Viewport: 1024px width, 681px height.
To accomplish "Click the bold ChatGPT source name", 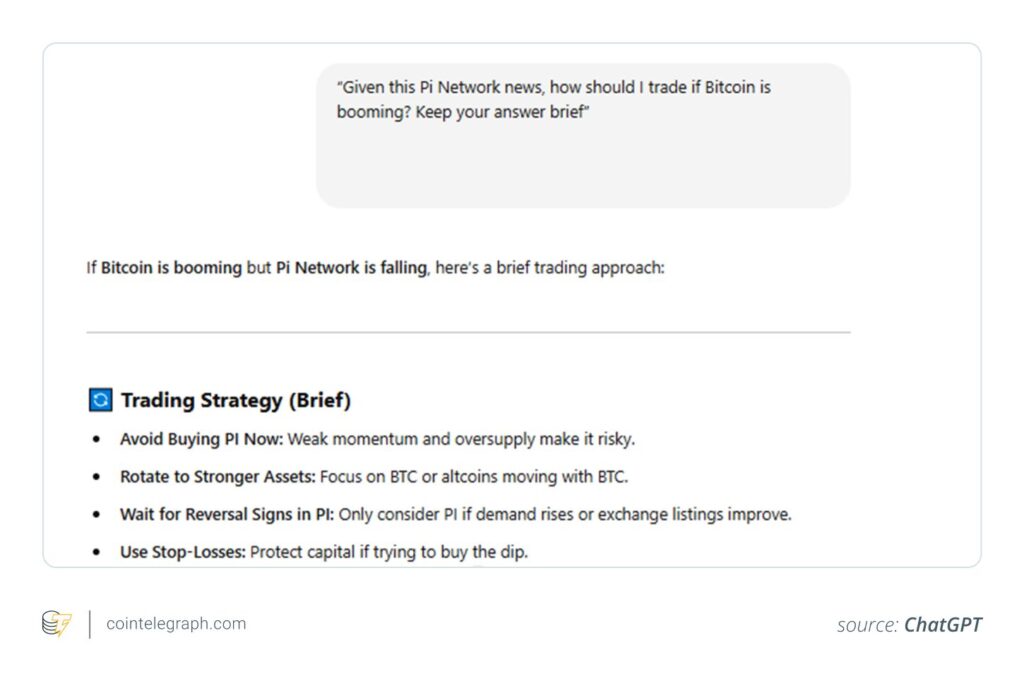I will pyautogui.click(x=943, y=625).
